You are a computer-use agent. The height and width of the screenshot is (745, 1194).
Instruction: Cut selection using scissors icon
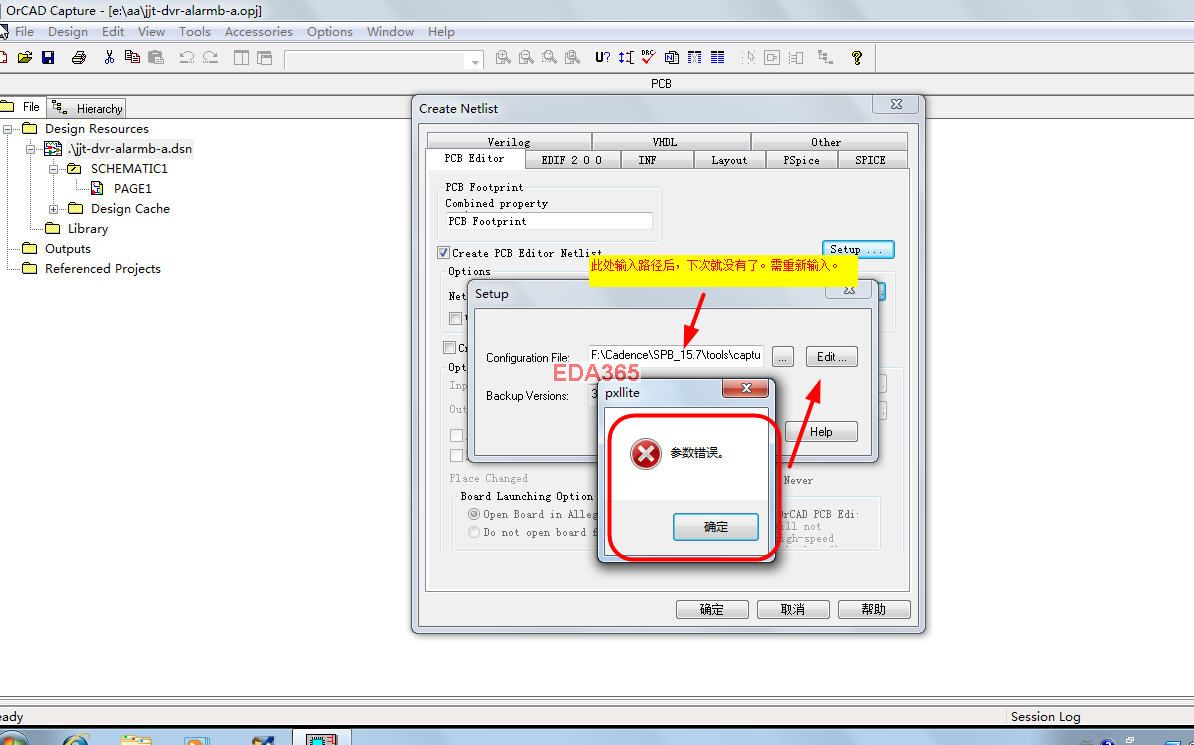pos(109,57)
